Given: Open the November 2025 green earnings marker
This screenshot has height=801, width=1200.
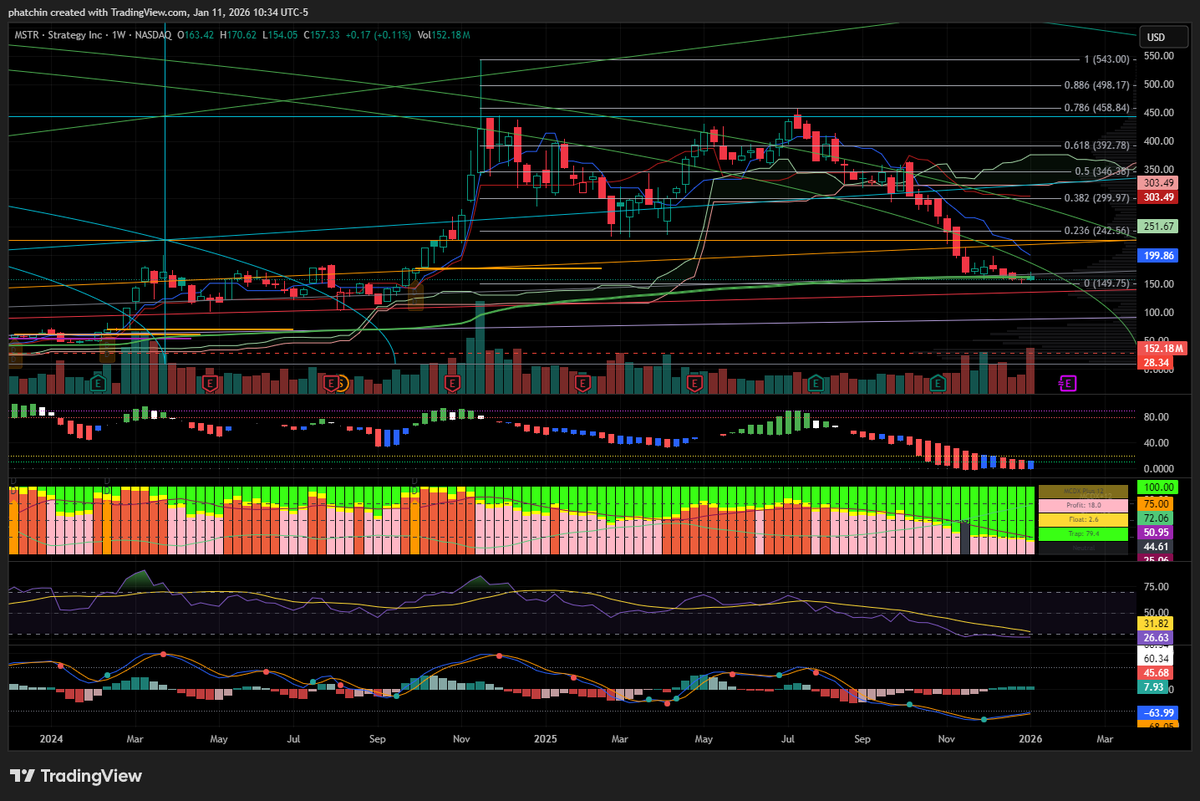Looking at the screenshot, I should pyautogui.click(x=938, y=383).
